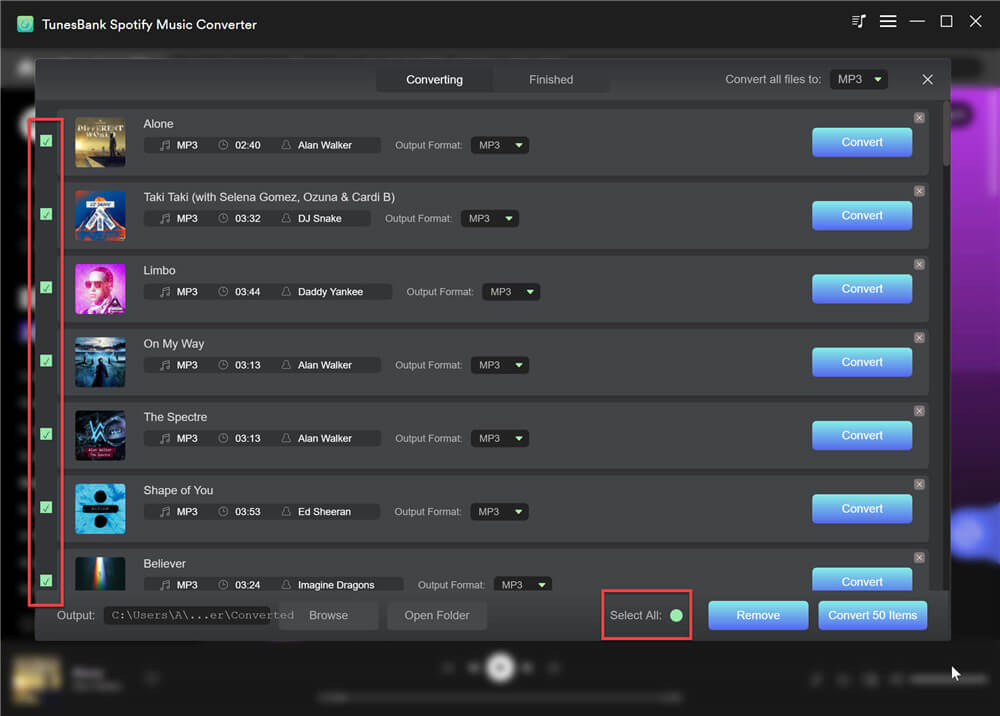1000x716 pixels.
Task: Remove the Limbo track with its X icon
Action: [x=919, y=265]
